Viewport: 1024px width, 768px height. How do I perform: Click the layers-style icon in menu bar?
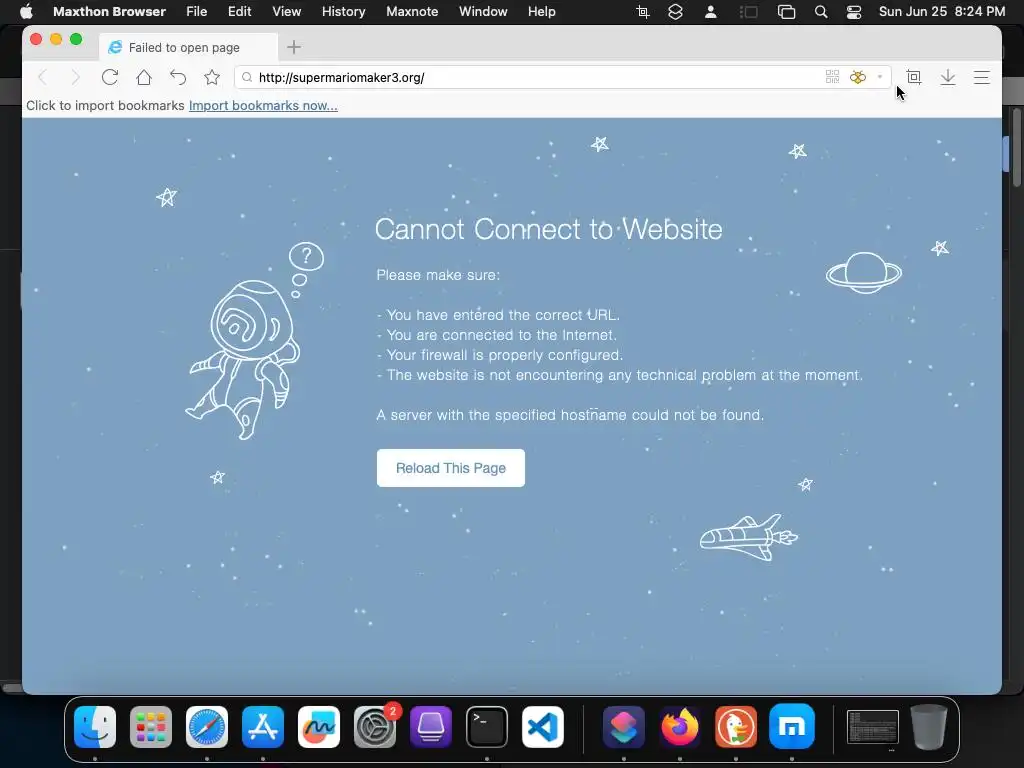coord(676,12)
